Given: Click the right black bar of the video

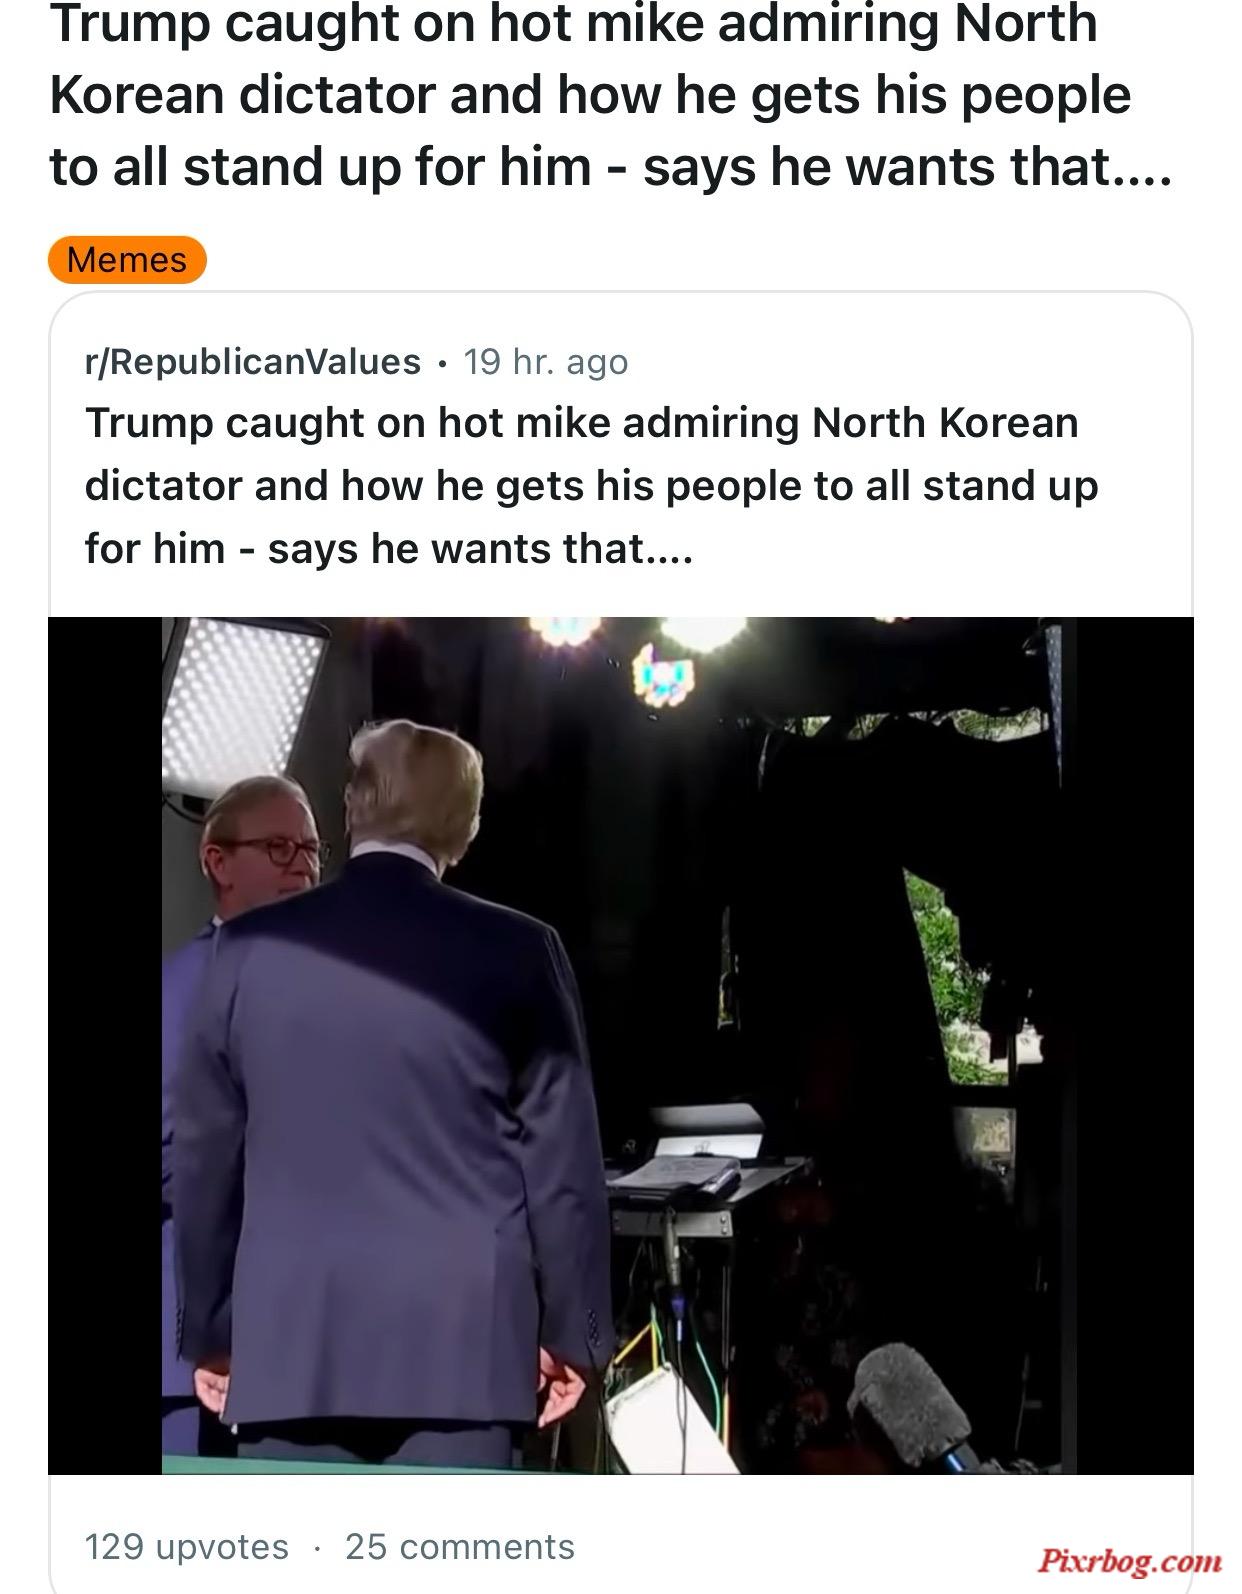Looking at the screenshot, I should coord(1135,1045).
